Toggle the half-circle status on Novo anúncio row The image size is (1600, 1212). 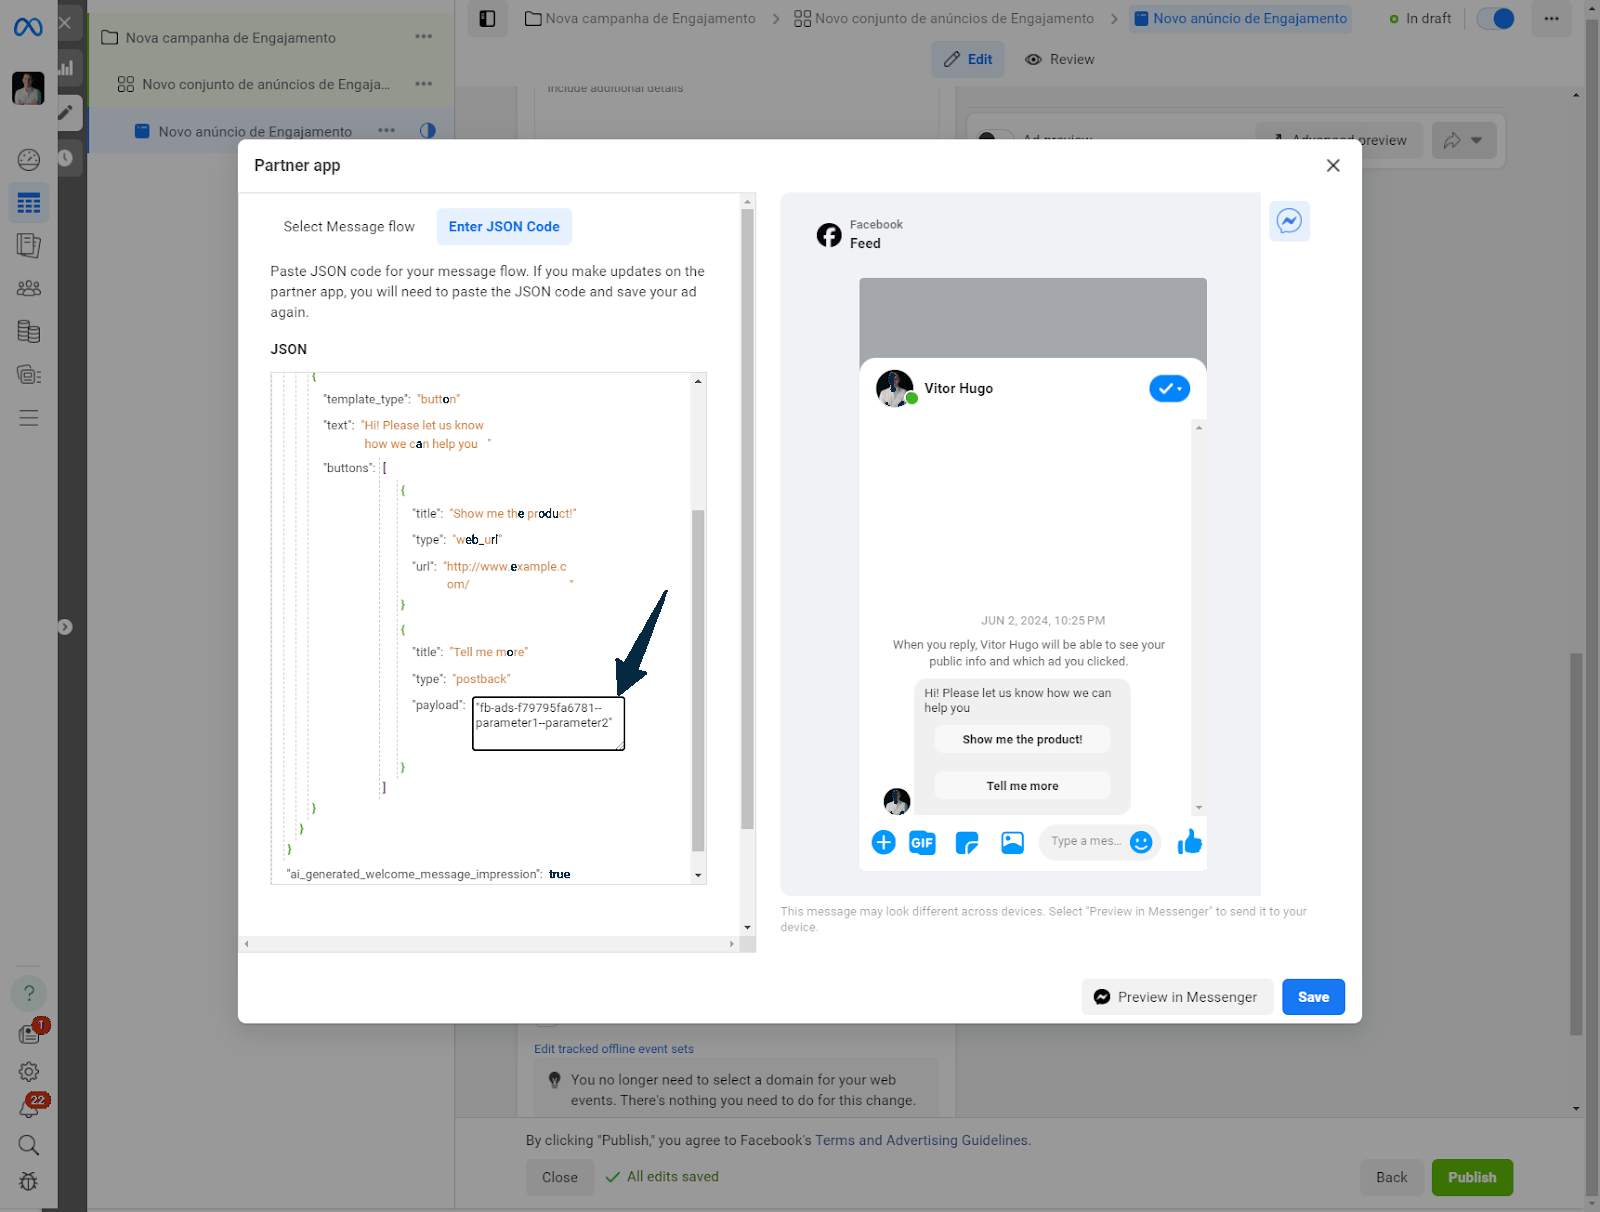427,130
